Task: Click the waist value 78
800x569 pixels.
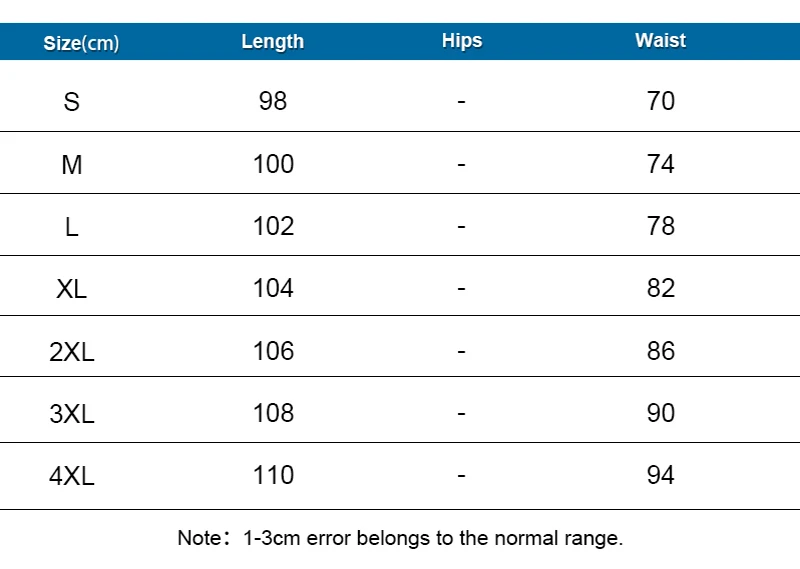Action: [661, 226]
